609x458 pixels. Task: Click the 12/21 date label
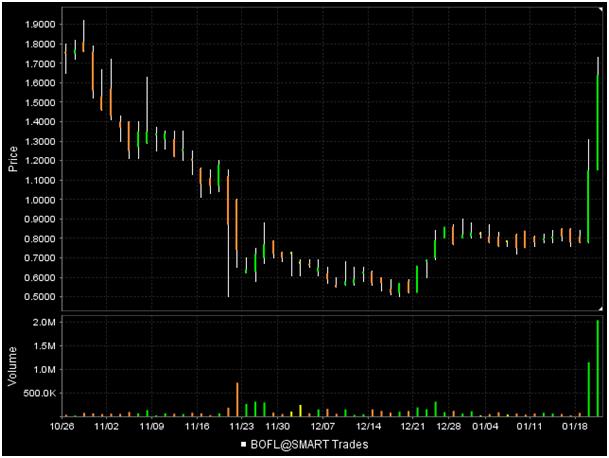[413, 426]
